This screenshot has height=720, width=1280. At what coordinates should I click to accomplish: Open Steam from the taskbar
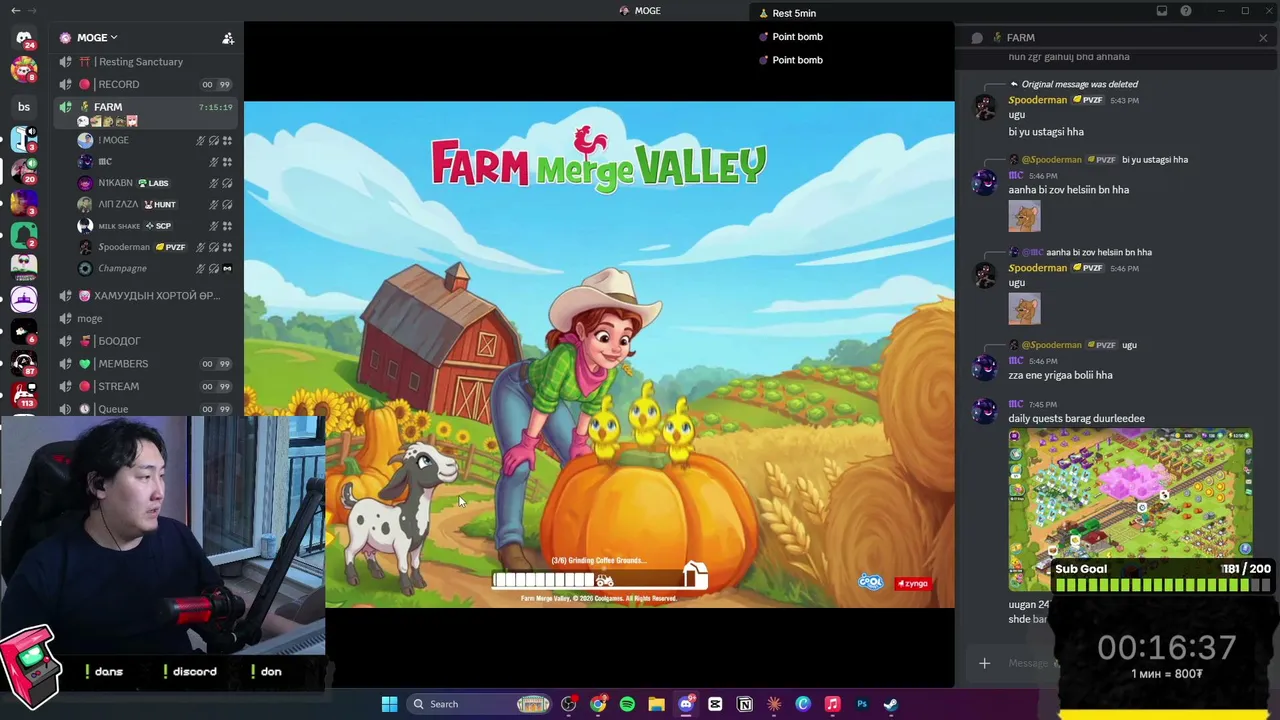click(x=891, y=704)
